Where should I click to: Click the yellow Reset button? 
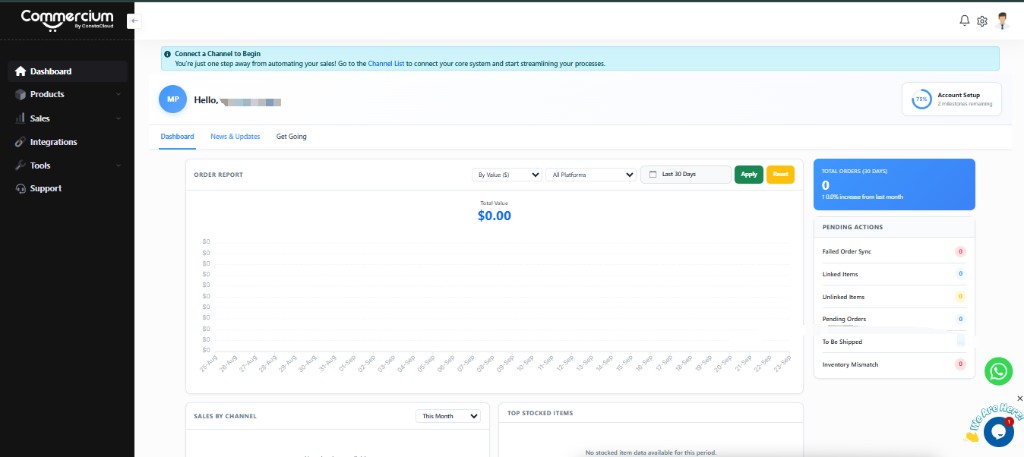click(780, 174)
